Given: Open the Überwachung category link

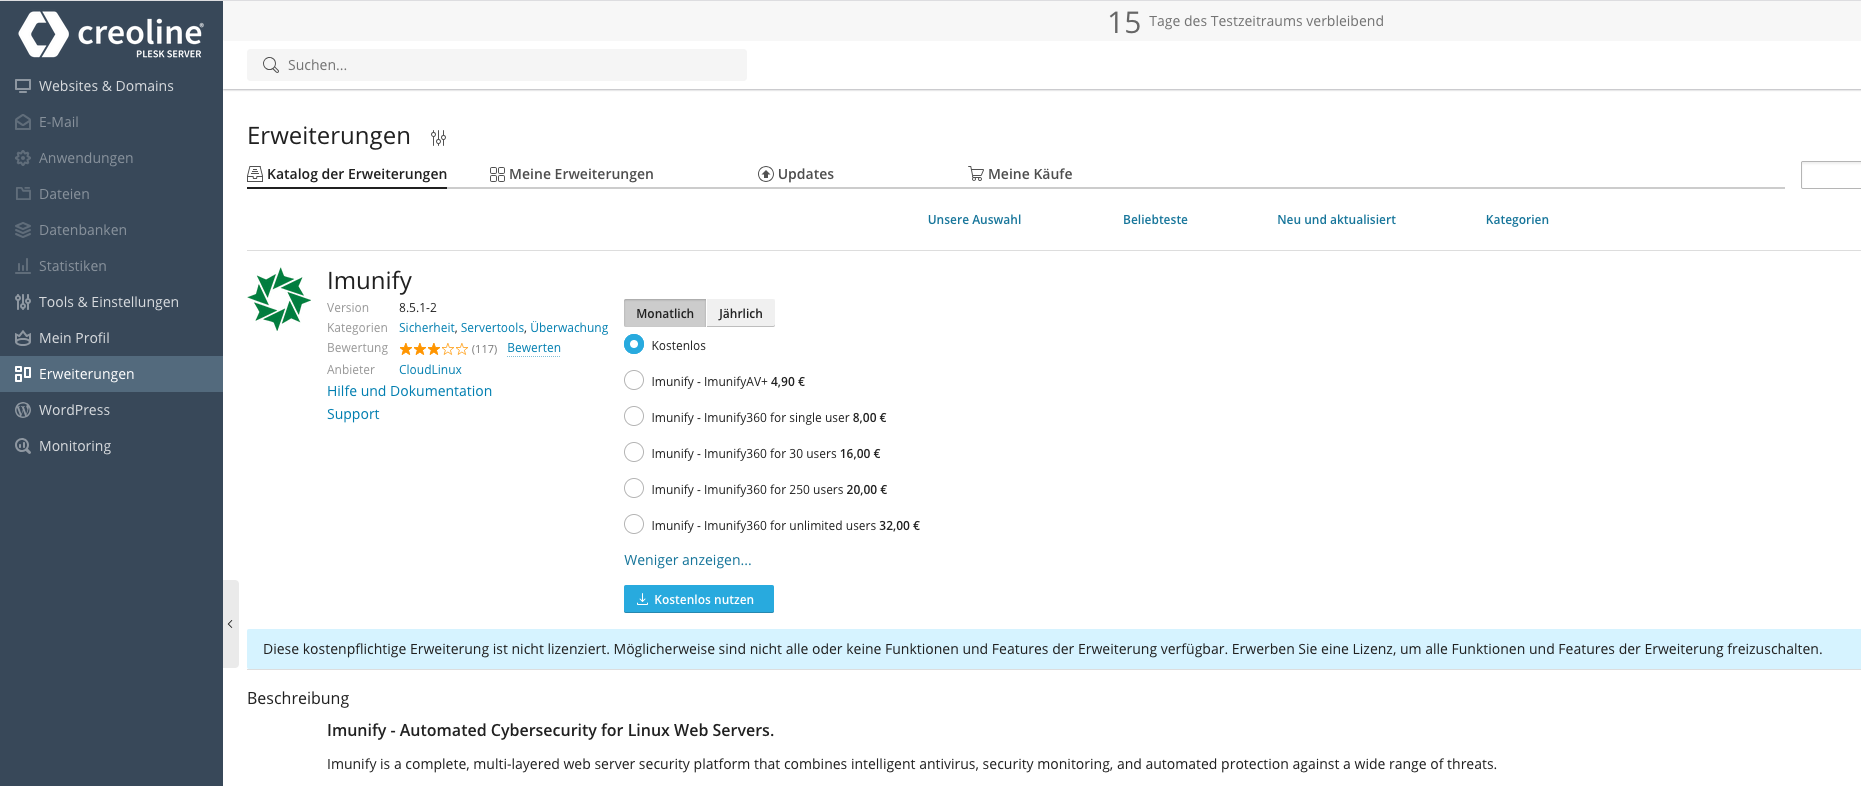Looking at the screenshot, I should (569, 328).
